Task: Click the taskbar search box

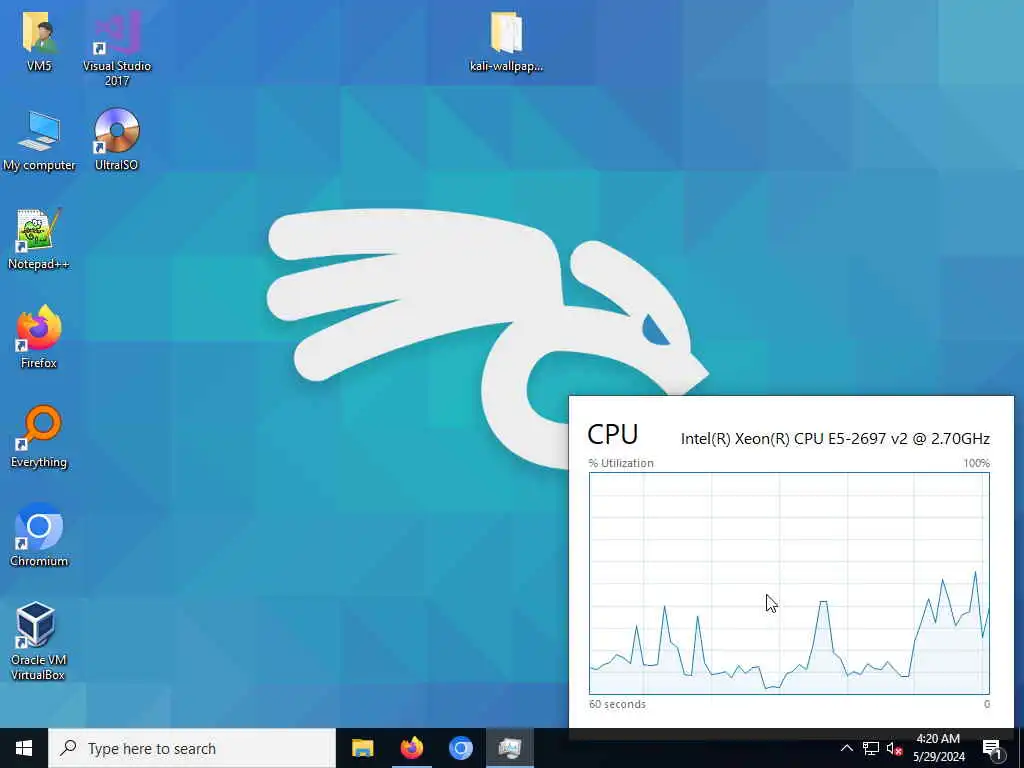Action: (x=192, y=748)
